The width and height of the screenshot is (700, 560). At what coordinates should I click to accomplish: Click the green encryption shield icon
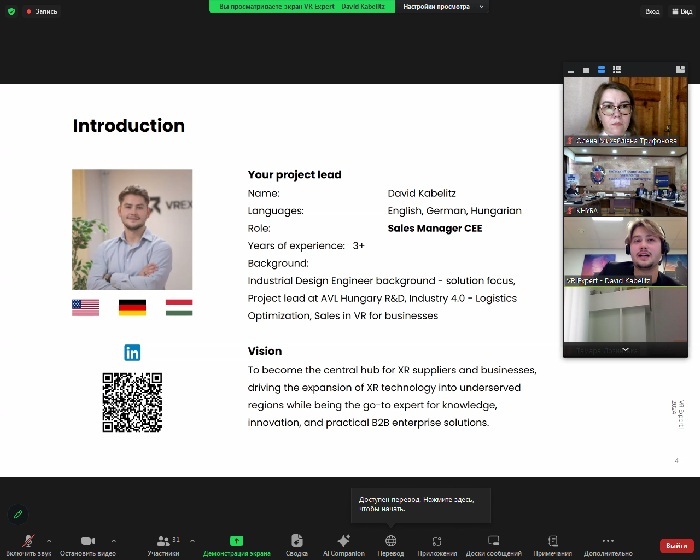[12, 11]
